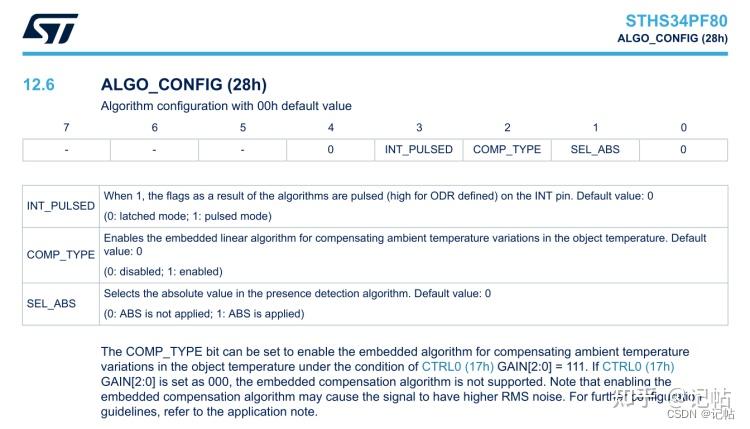Select the COMP_TYPE cell in the bit register table
Image resolution: width=750 pixels, height=429 pixels.
507,150
